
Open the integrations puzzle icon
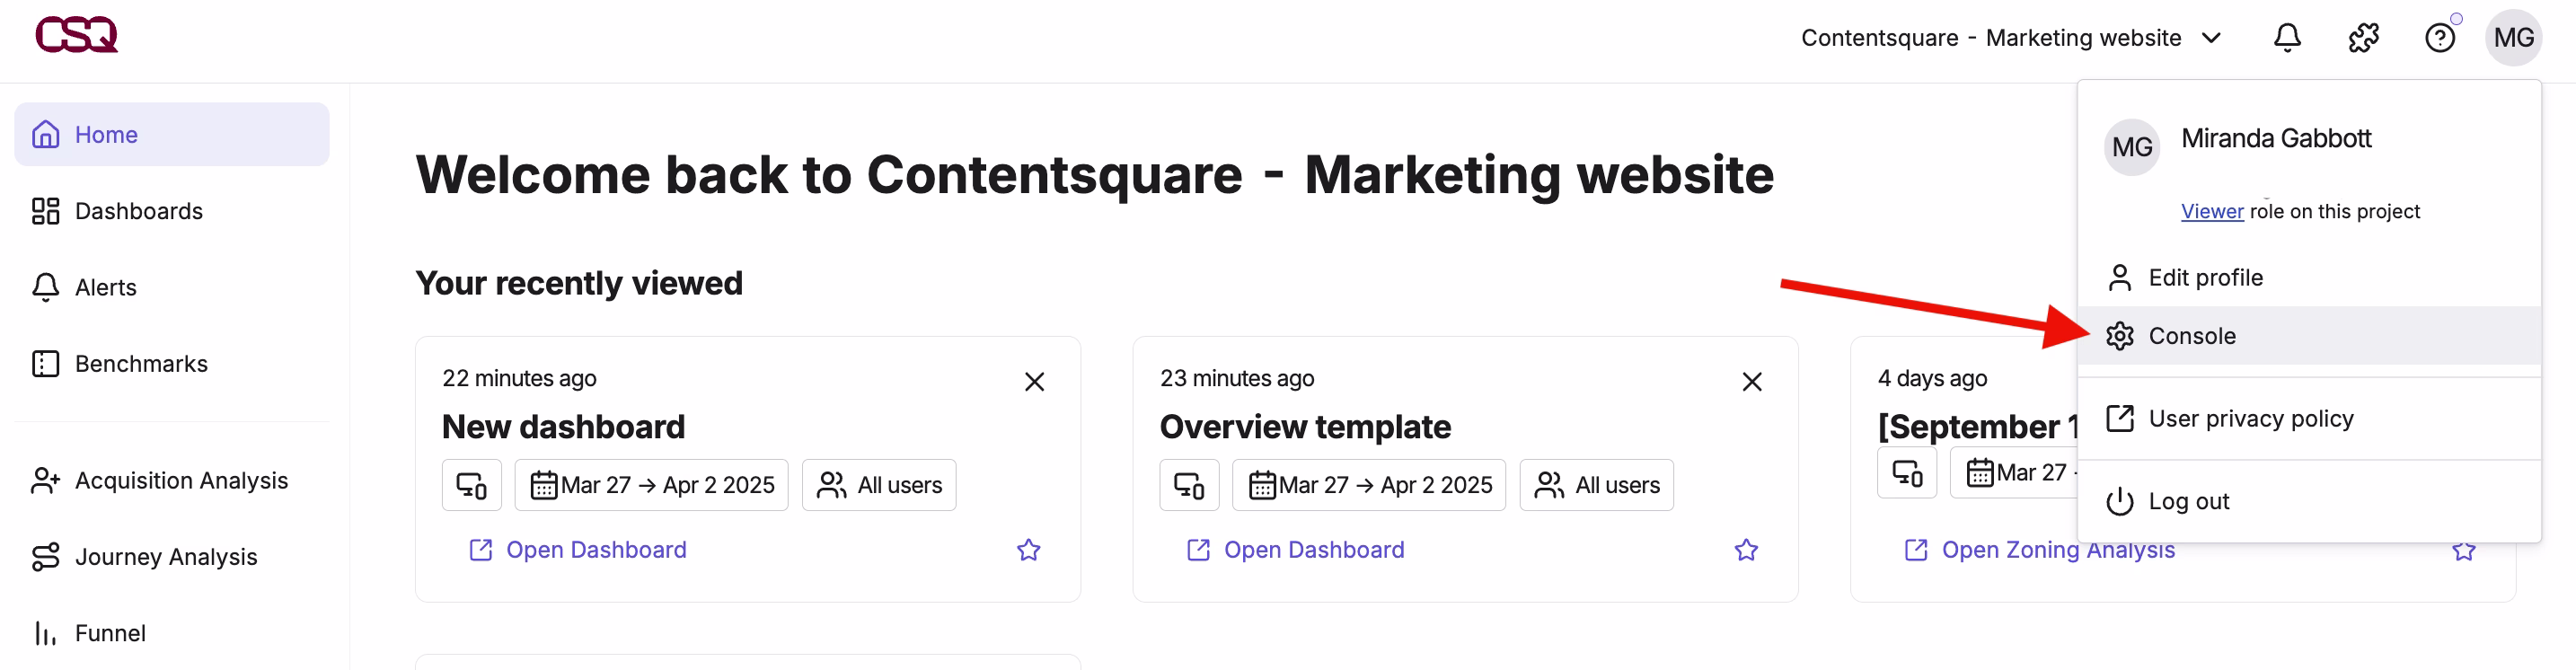tap(2363, 38)
